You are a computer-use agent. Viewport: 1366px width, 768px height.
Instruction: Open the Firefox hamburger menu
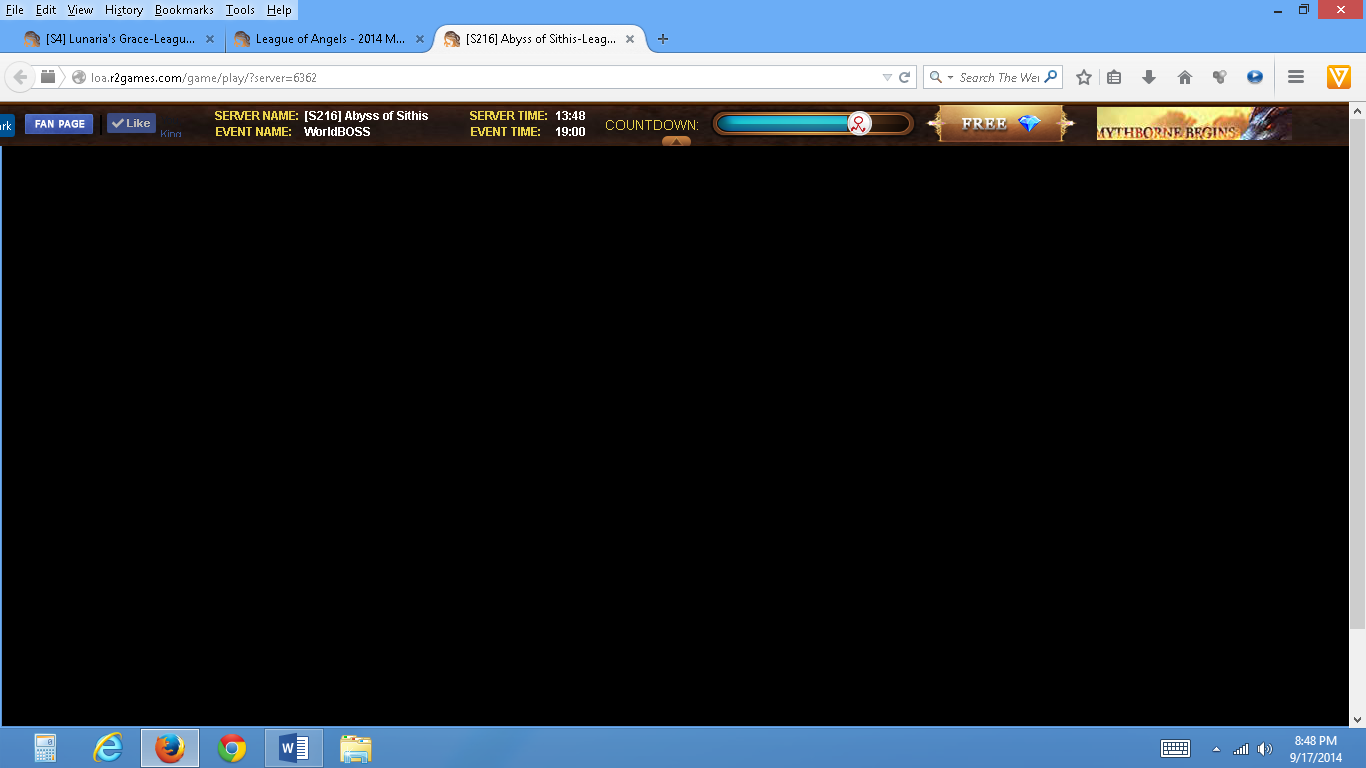click(1296, 77)
